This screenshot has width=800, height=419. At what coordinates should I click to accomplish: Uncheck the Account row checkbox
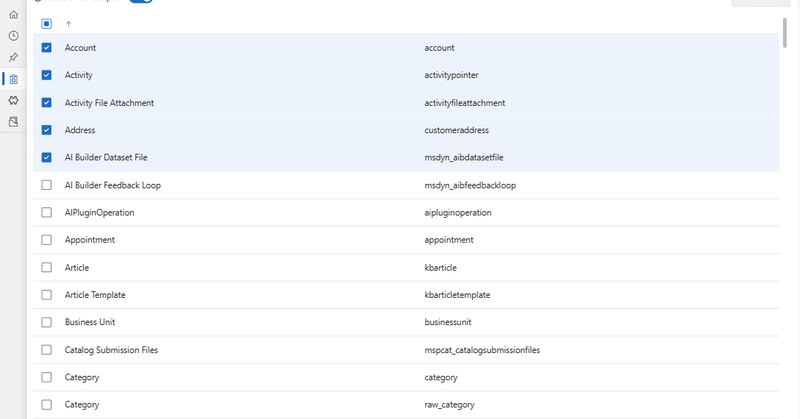(x=46, y=47)
